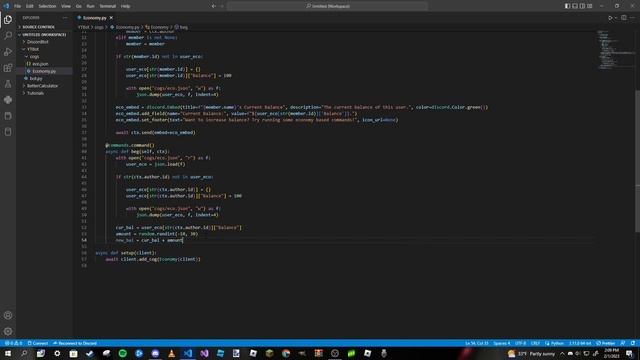
Task: Click CRLF end-of-line setting
Action: [535, 343]
